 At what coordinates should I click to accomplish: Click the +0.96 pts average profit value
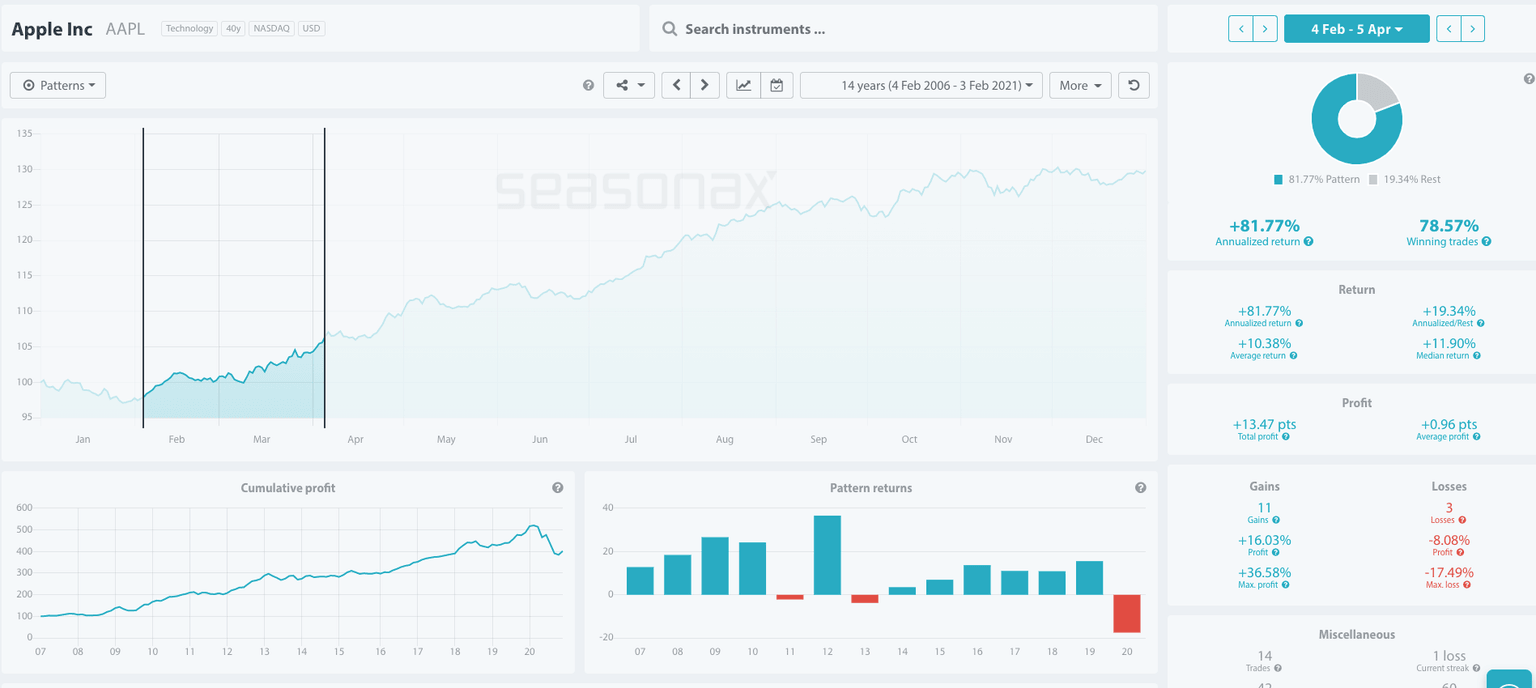(x=1449, y=424)
